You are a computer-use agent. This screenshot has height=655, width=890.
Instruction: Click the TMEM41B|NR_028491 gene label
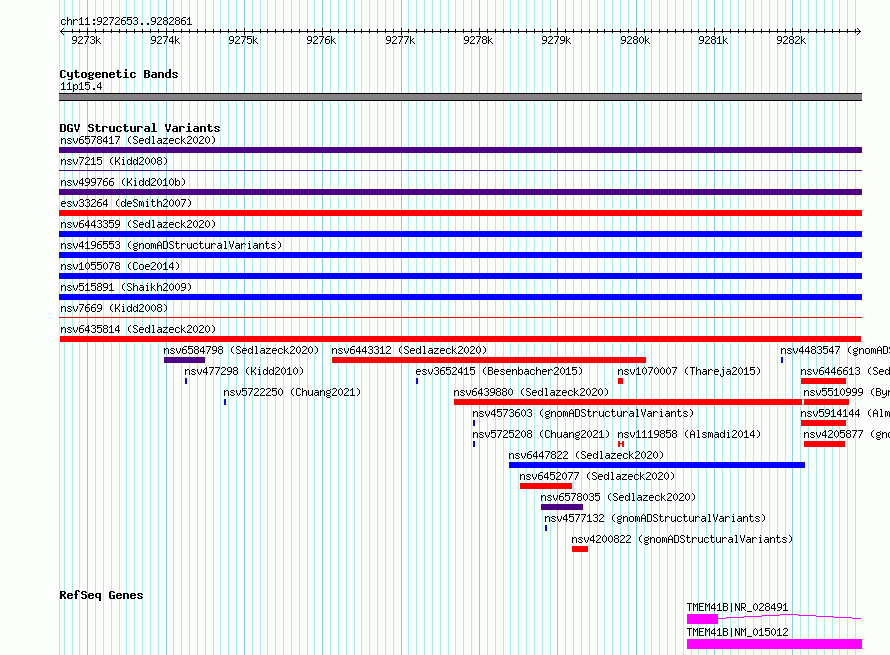pyautogui.click(x=737, y=607)
